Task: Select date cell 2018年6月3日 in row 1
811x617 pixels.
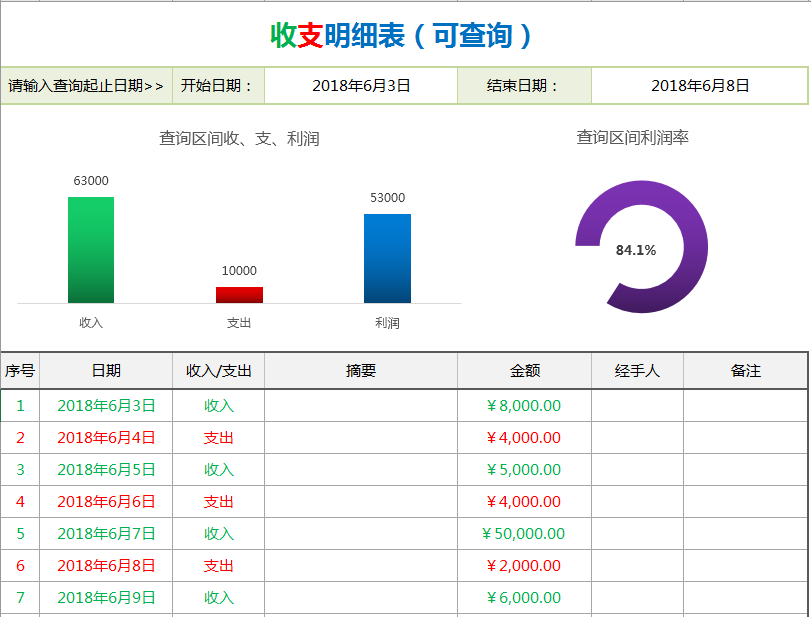Action: tap(106, 405)
